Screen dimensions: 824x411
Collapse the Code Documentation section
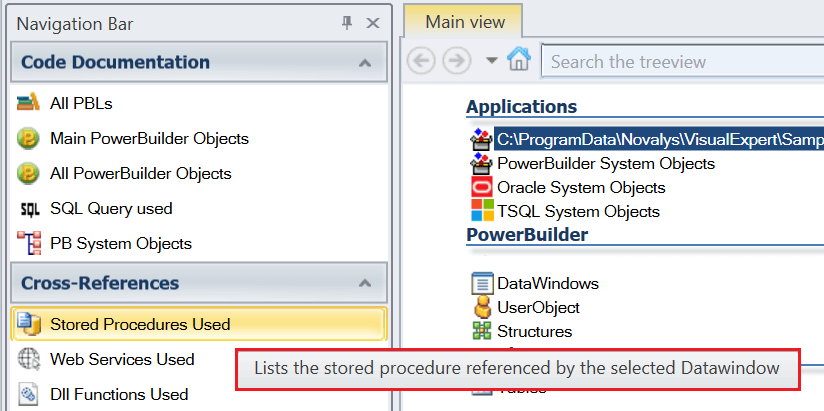365,63
